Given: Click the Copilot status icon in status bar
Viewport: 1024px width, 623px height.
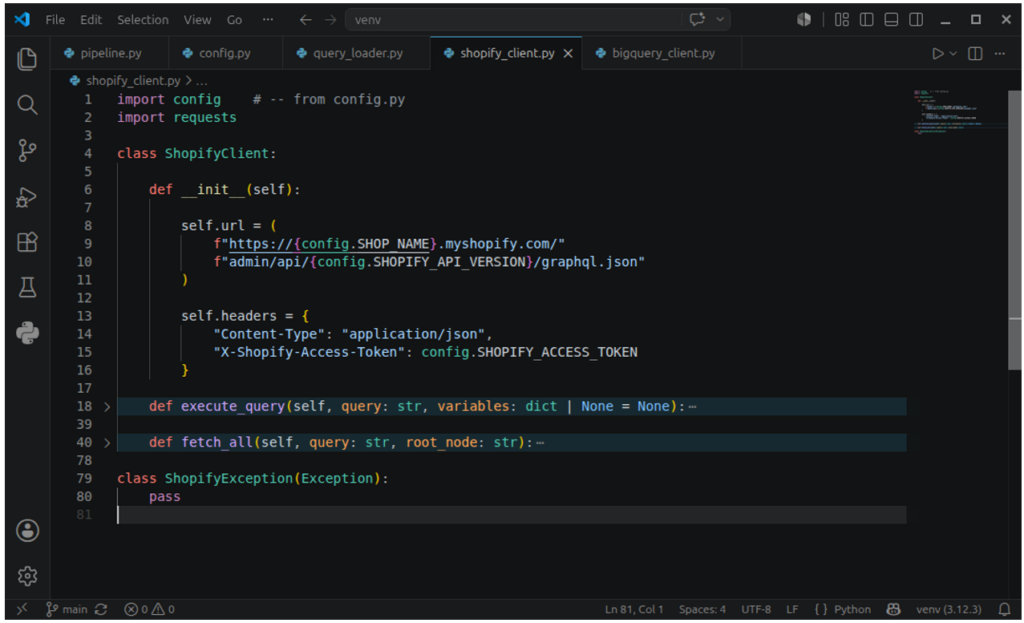Looking at the screenshot, I should pyautogui.click(x=893, y=609).
